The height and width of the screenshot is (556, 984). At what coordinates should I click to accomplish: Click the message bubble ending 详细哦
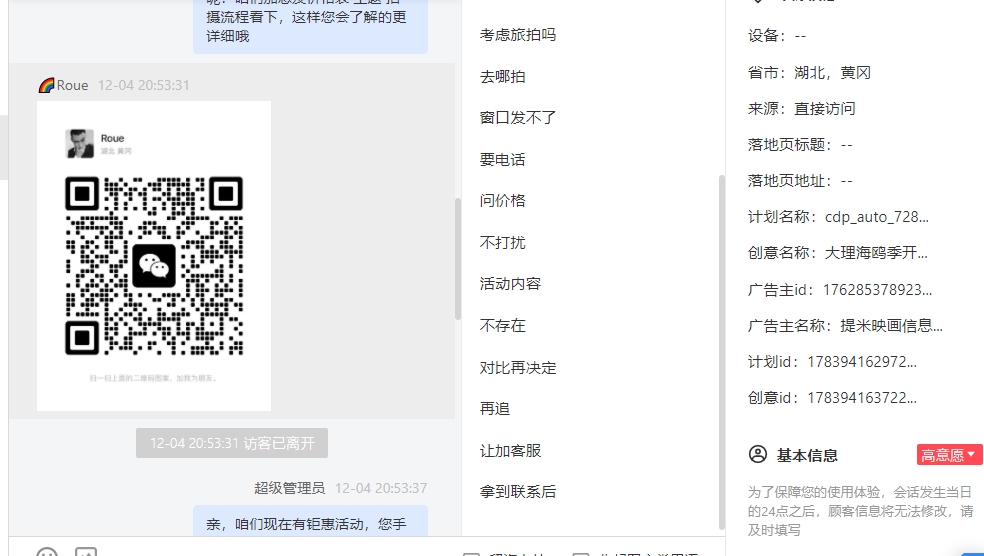(x=310, y=25)
